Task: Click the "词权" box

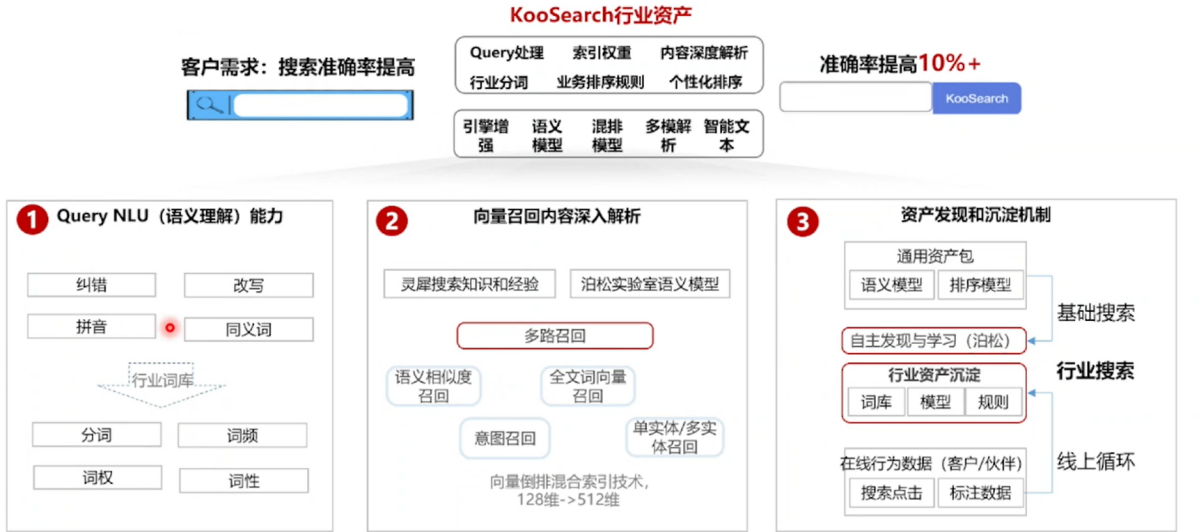Action: (x=97, y=477)
